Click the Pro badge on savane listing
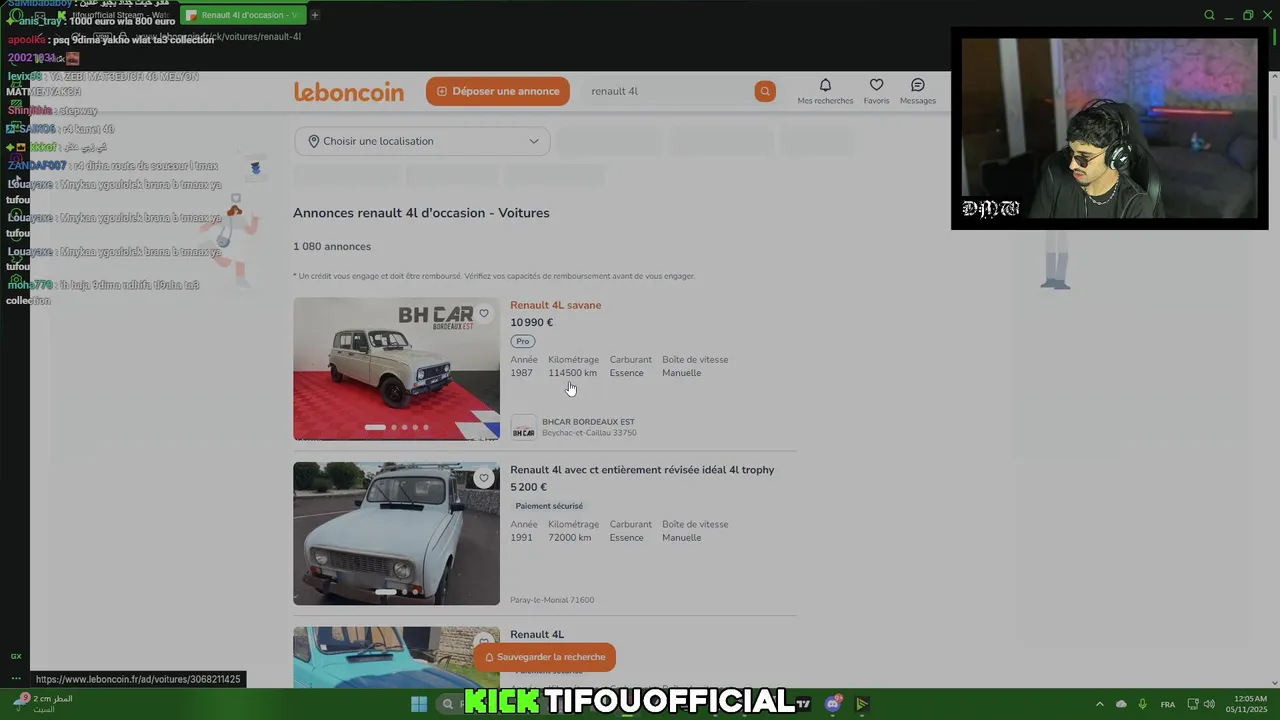1280x720 pixels. click(523, 341)
